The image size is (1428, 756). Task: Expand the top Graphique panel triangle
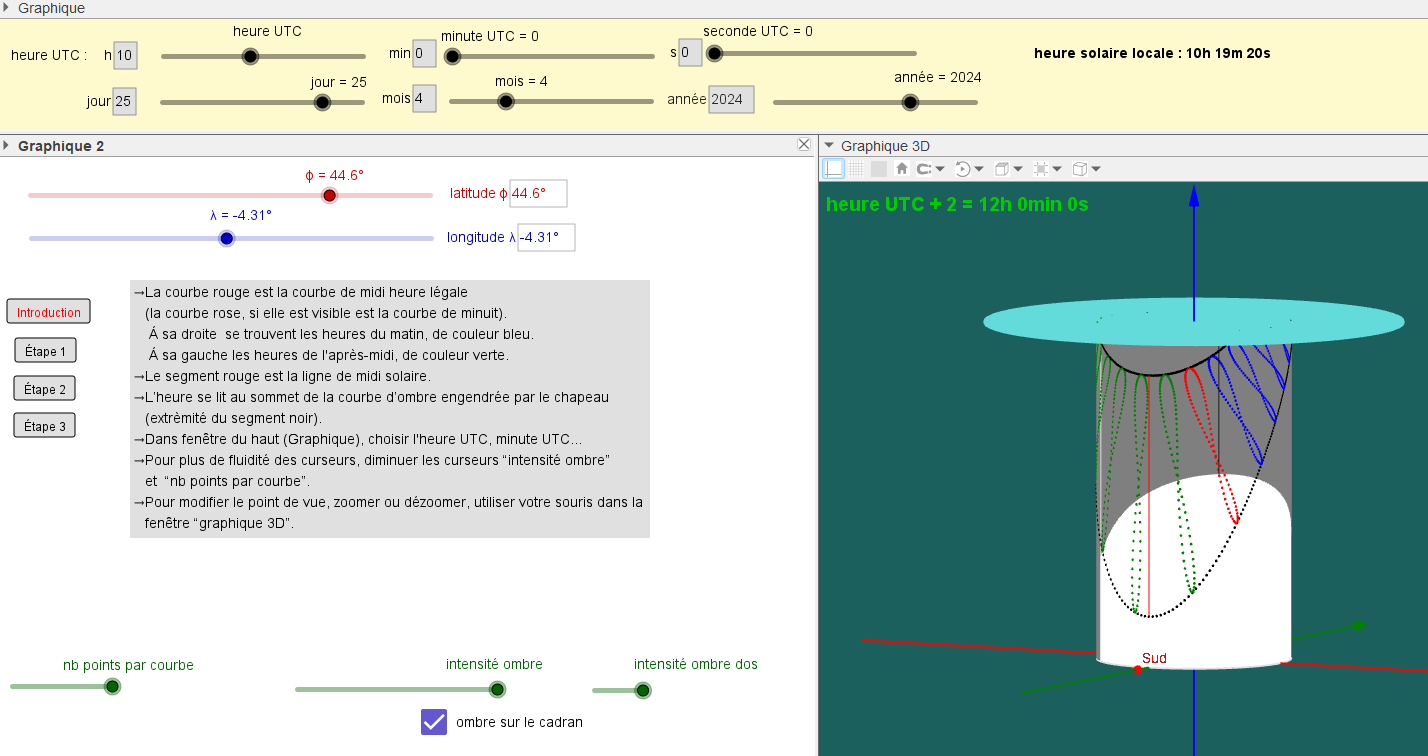[7, 8]
